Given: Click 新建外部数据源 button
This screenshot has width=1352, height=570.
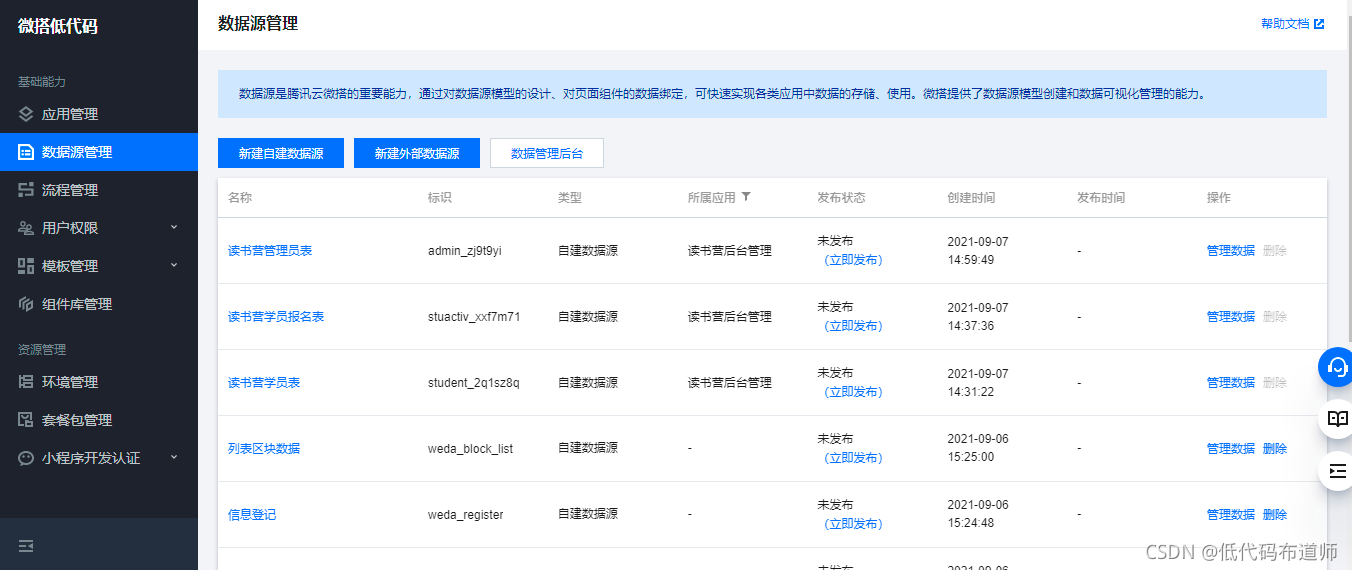Looking at the screenshot, I should point(417,153).
